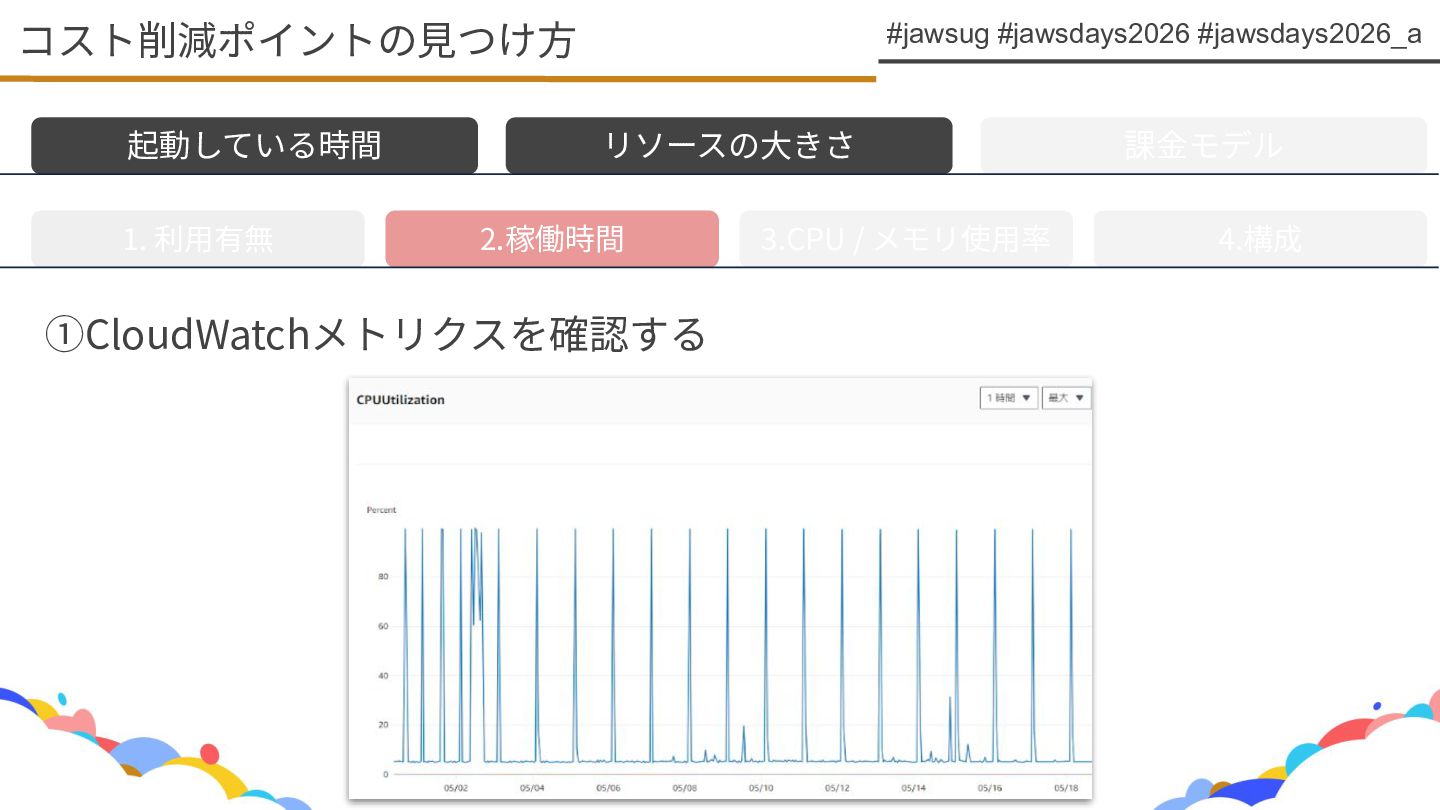Select the highlighted 2.稼働時間 step
The width and height of the screenshot is (1440, 810).
(x=552, y=239)
